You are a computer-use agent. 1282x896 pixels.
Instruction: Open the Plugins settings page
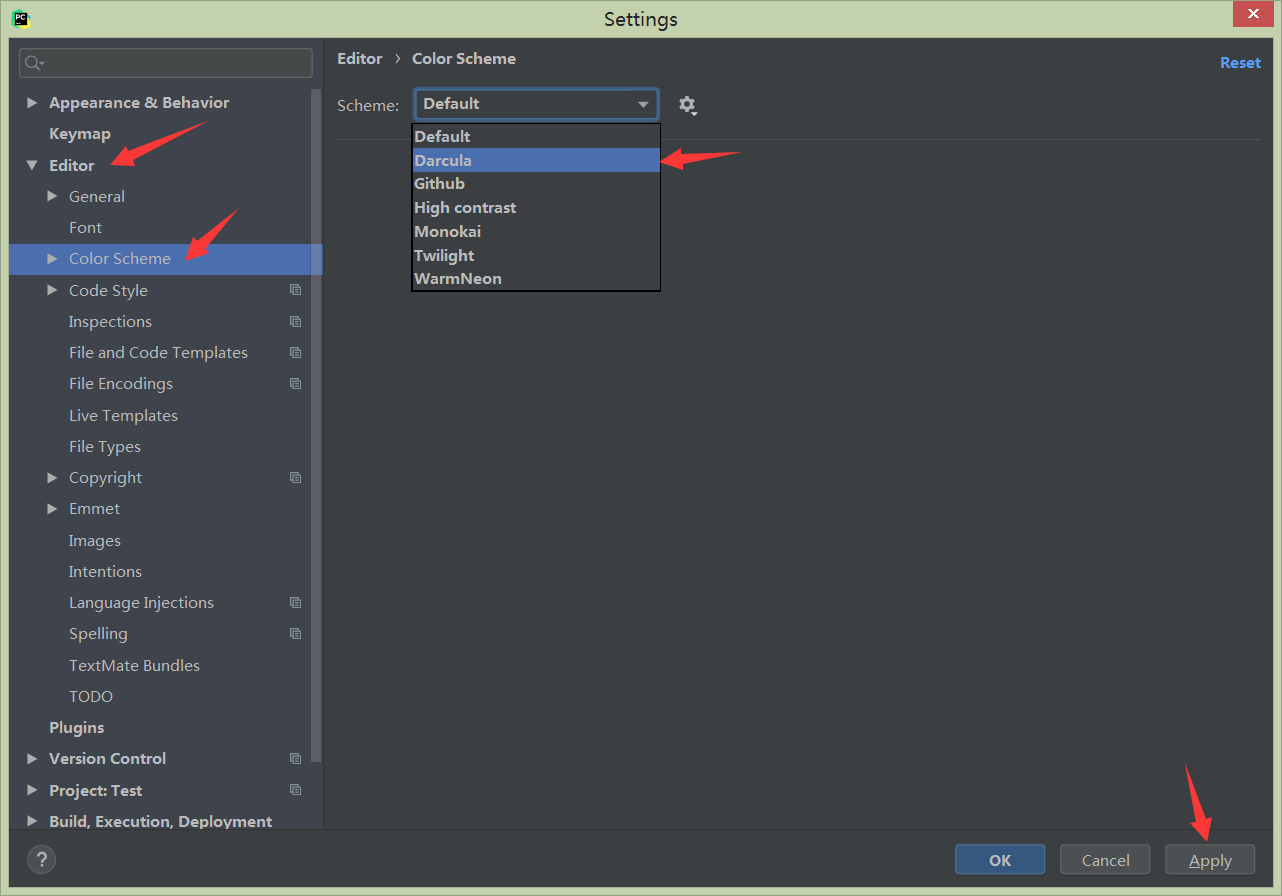coord(77,727)
